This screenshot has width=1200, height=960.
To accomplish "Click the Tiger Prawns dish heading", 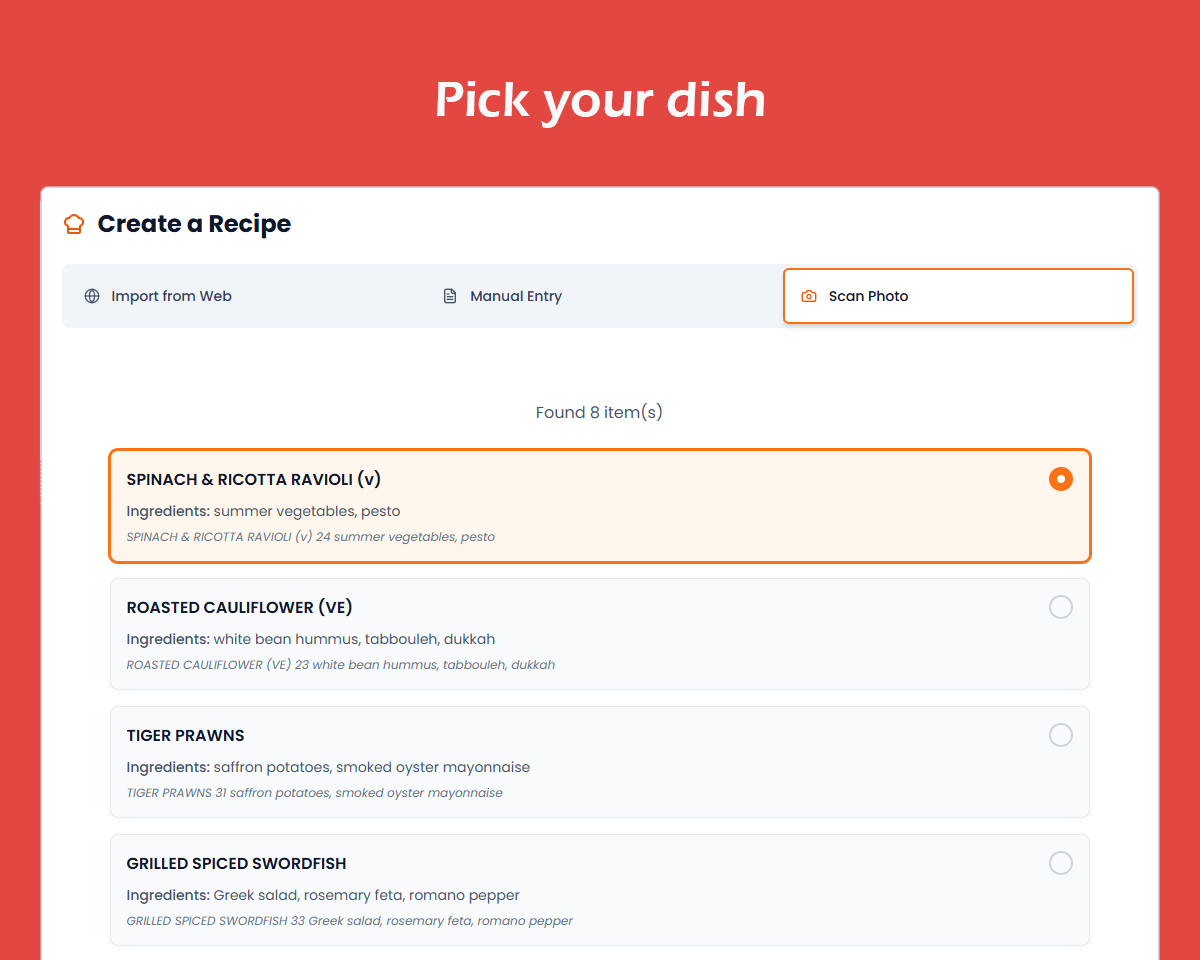I will 185,735.
